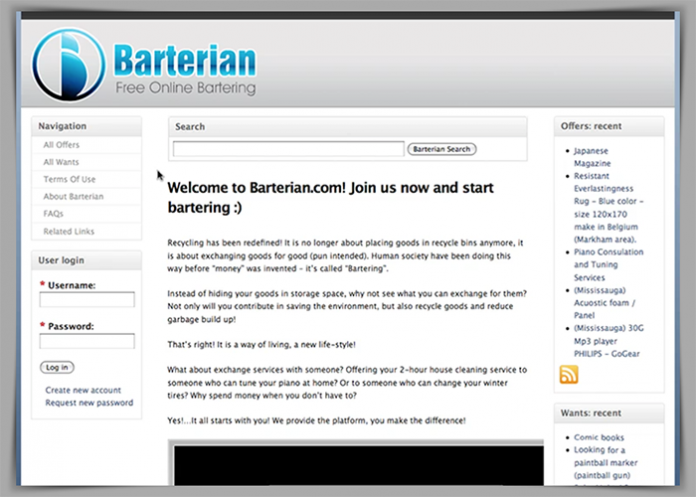Viewport: 696px width, 497px height.
Task: Open the FAQs navigation link
Action: tap(53, 213)
